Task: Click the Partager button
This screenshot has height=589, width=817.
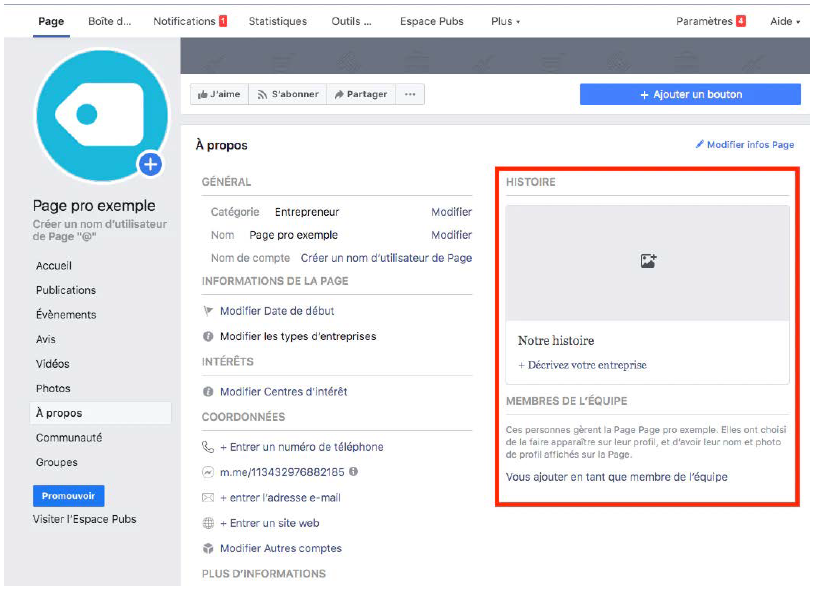Action: pyautogui.click(x=361, y=94)
